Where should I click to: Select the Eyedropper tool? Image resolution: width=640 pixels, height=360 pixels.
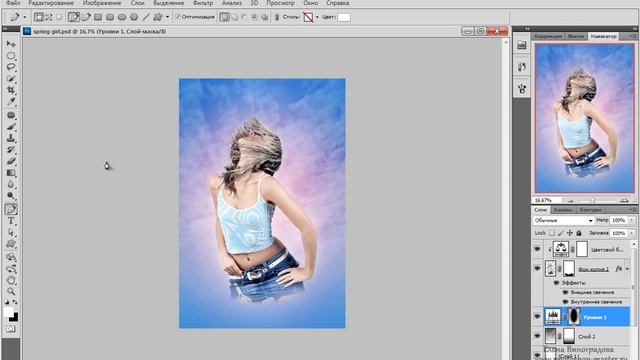point(11,101)
